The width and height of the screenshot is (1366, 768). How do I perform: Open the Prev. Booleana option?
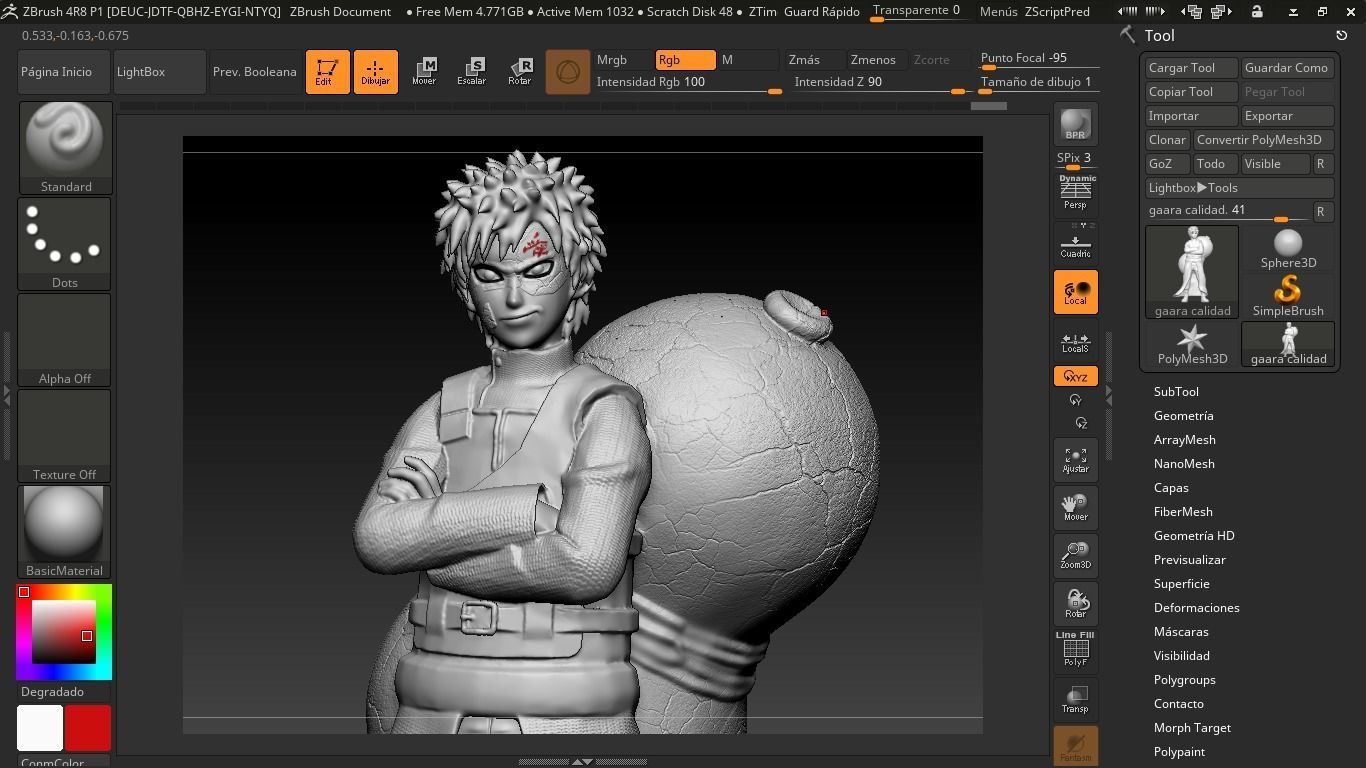(x=255, y=72)
